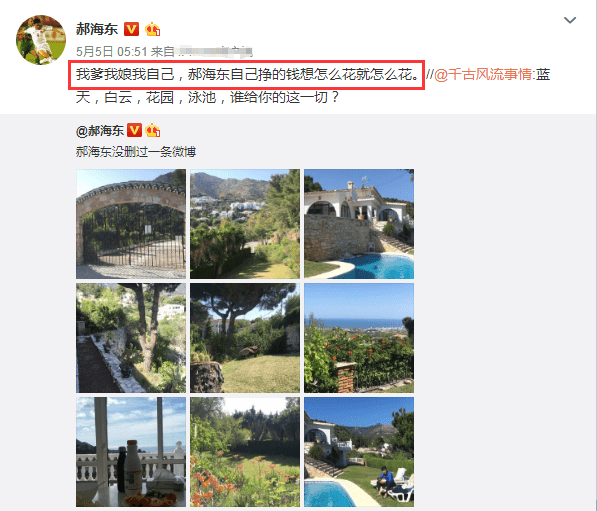Open the stone garden path photo
Image resolution: width=597 pixels, height=511 pixels.
click(131, 338)
